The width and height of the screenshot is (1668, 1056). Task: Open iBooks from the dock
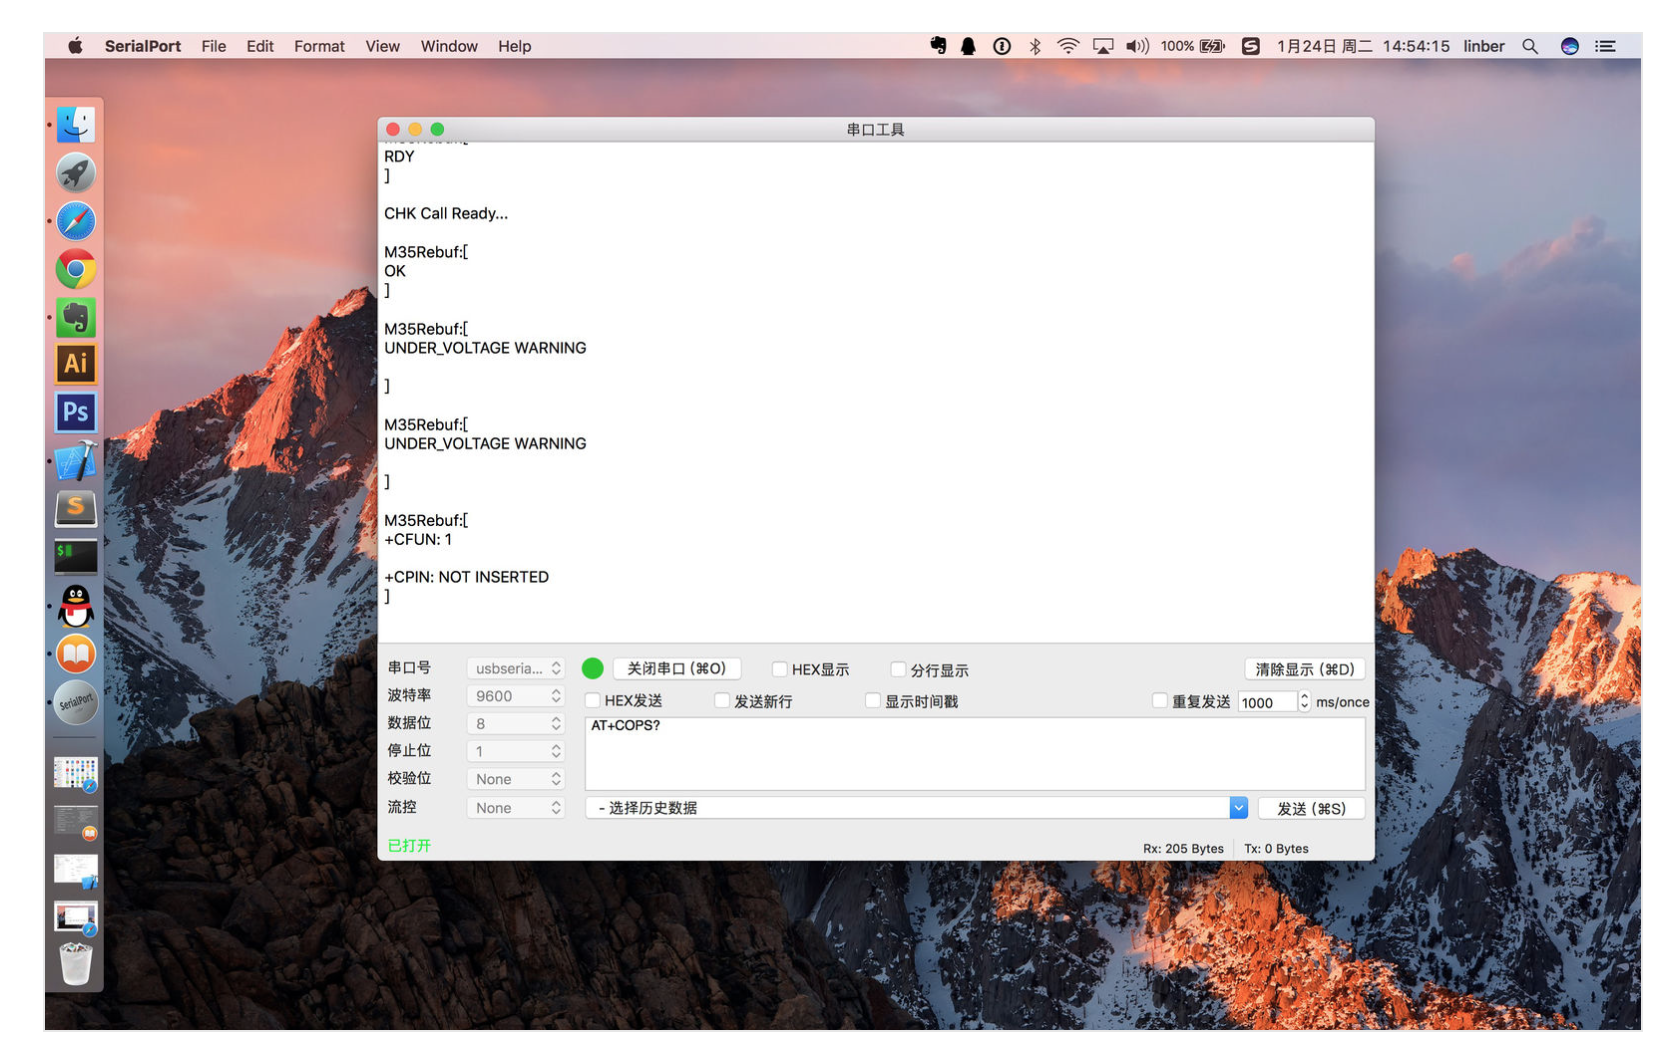76,654
